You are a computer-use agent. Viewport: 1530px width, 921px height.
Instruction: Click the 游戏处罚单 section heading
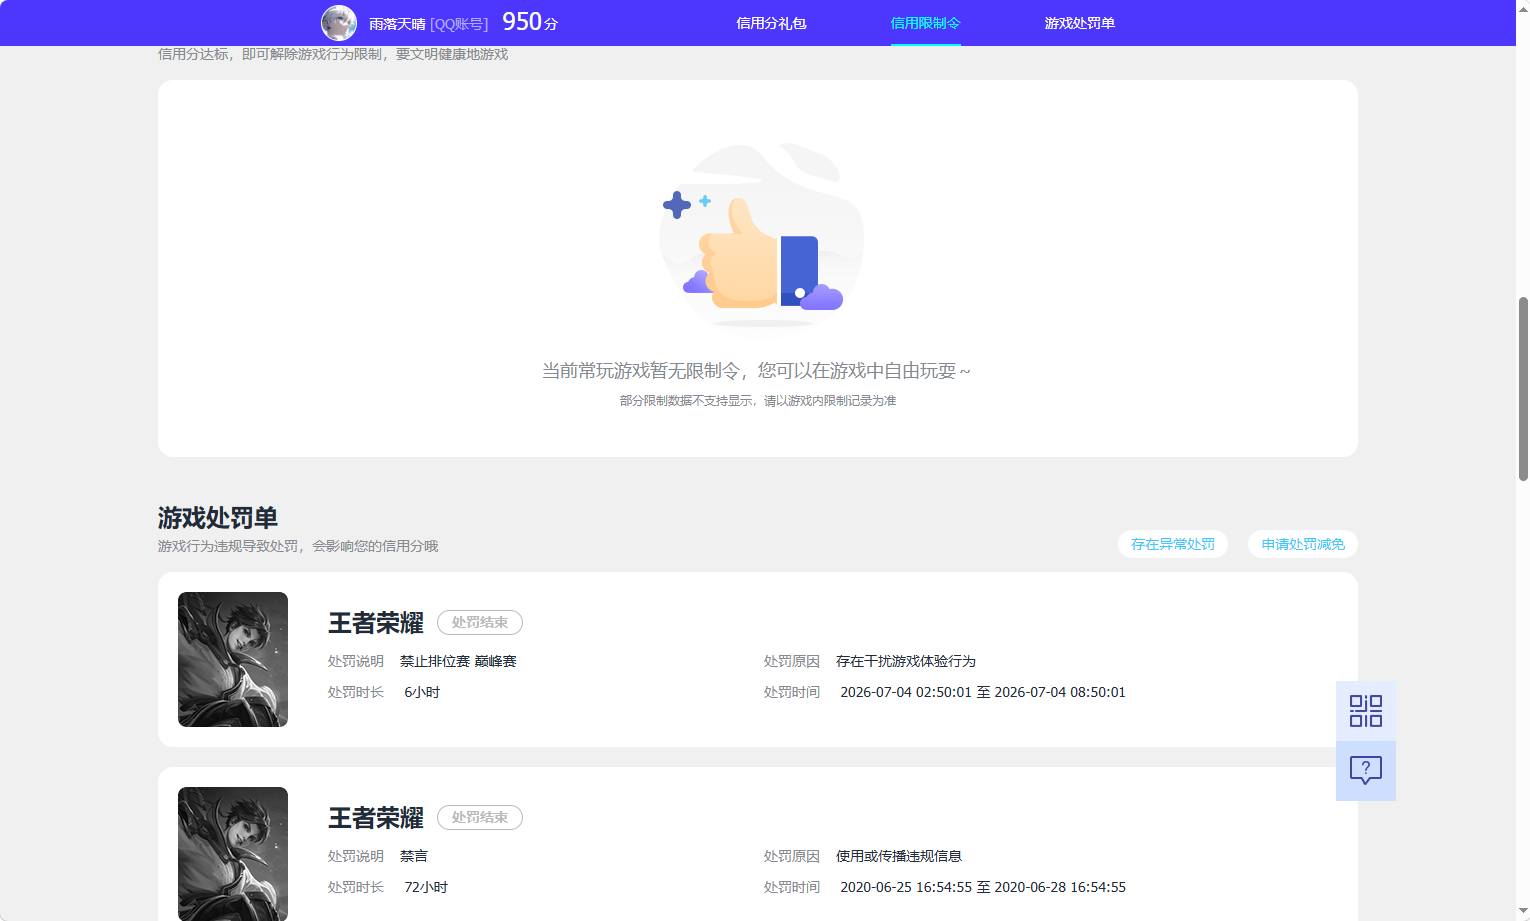tap(218, 518)
